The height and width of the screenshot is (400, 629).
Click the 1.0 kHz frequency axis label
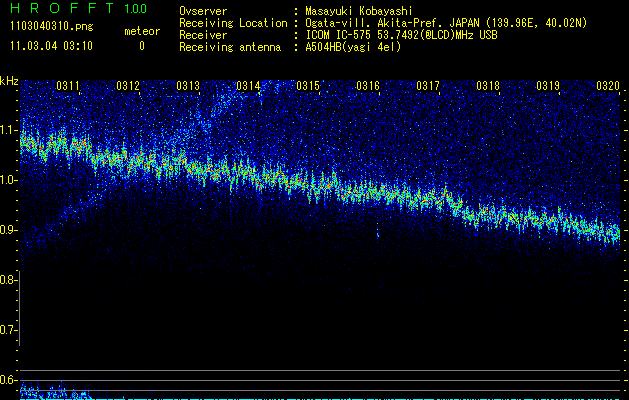[8, 180]
